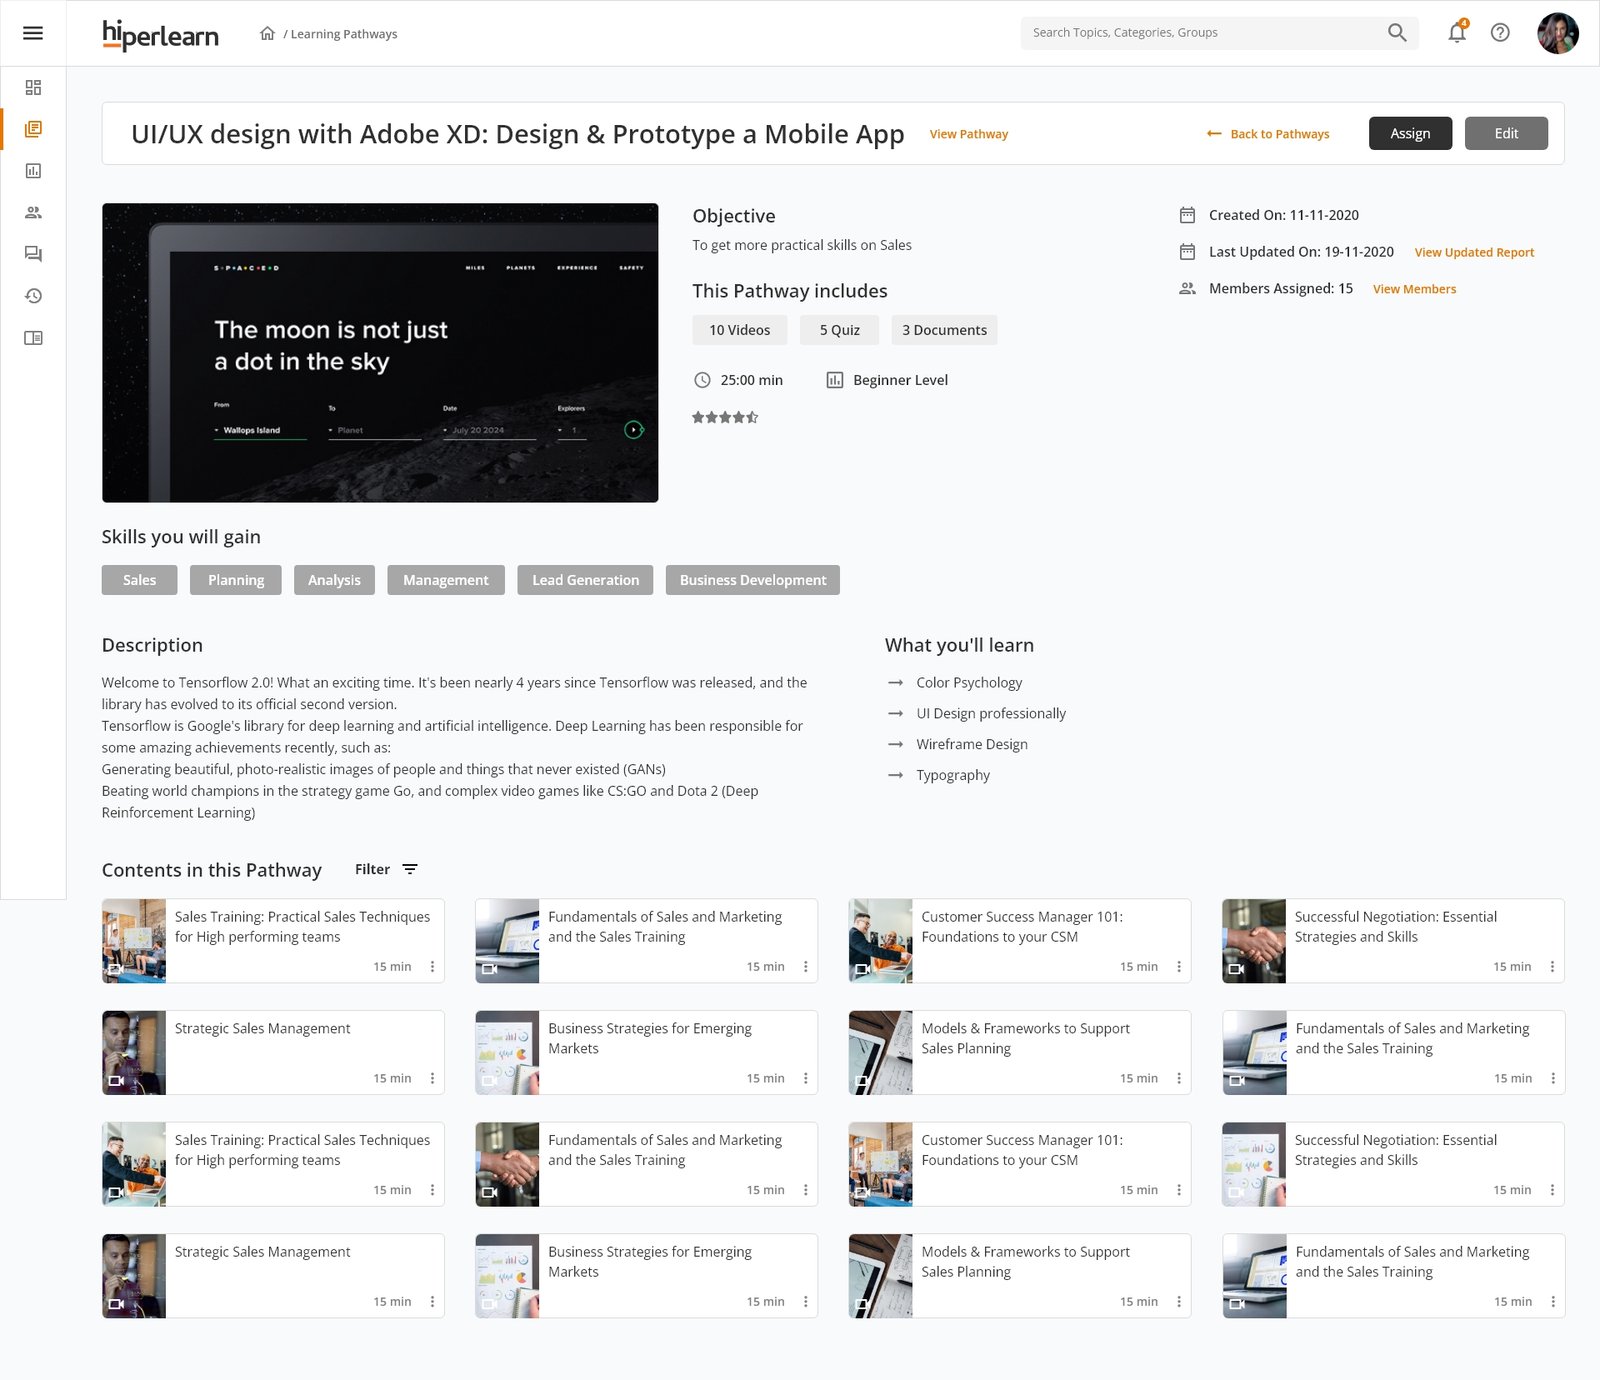Open the user profile avatar menu
The height and width of the screenshot is (1380, 1600).
[1557, 33]
